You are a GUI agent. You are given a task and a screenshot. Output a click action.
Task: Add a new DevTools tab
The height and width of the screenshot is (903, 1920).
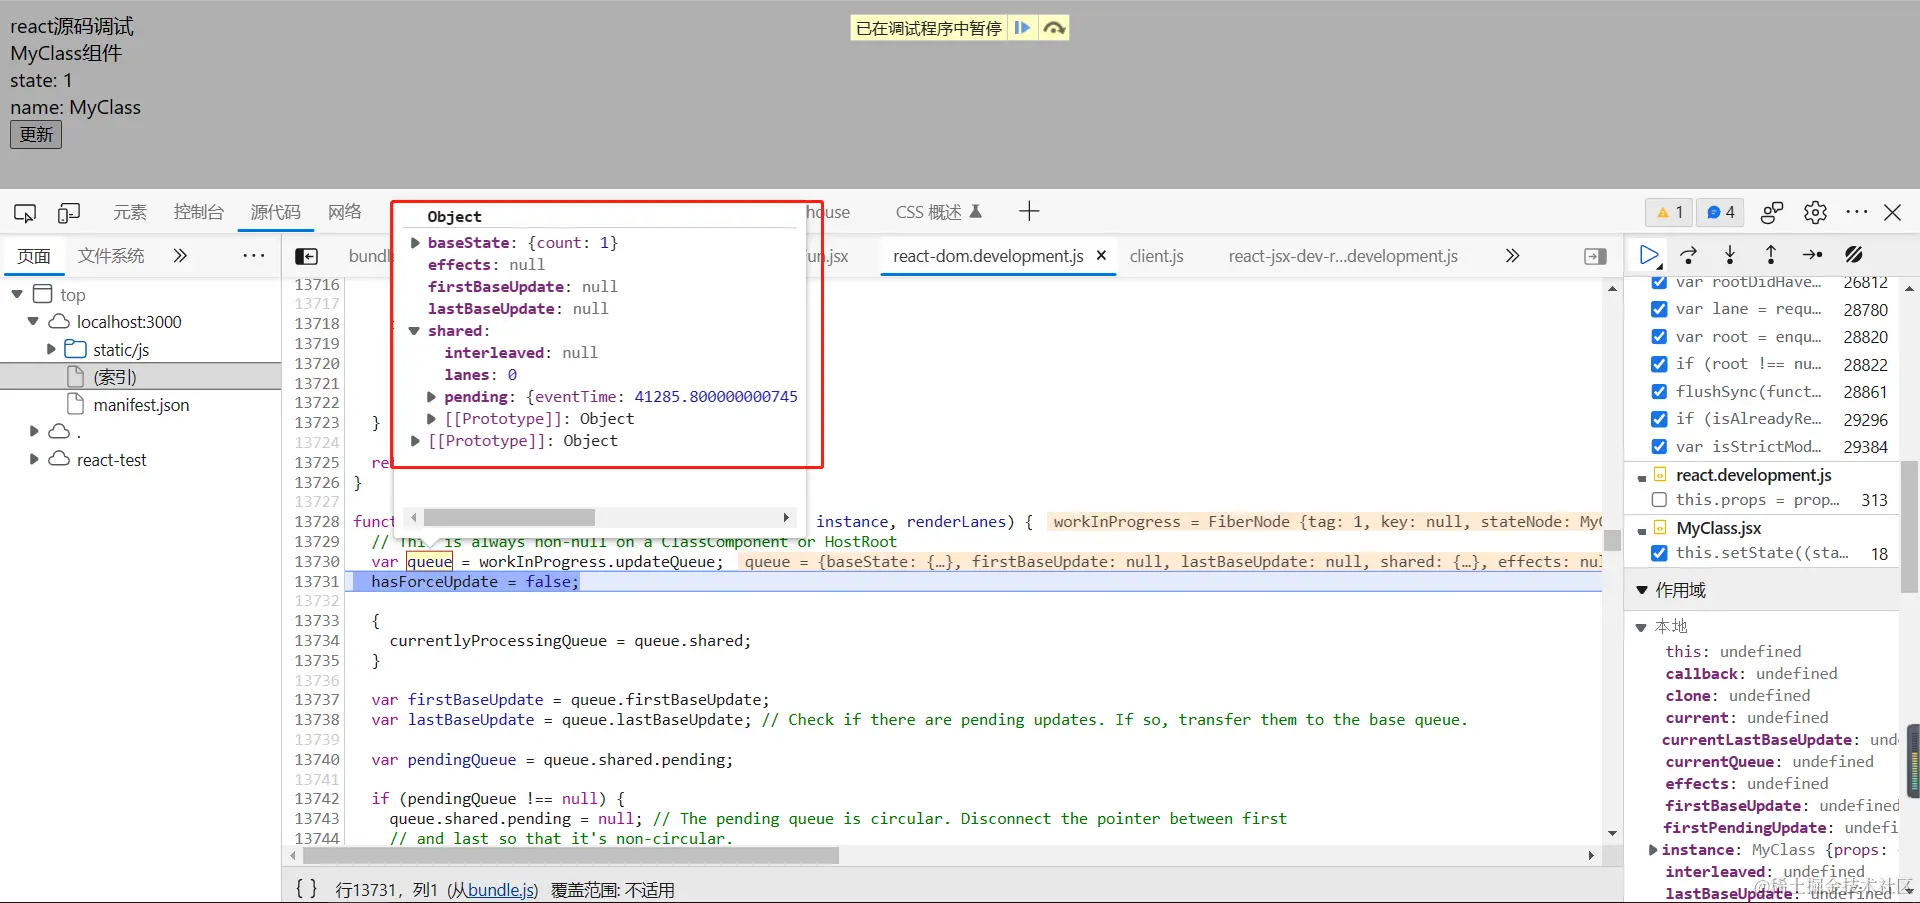[x=1029, y=211]
